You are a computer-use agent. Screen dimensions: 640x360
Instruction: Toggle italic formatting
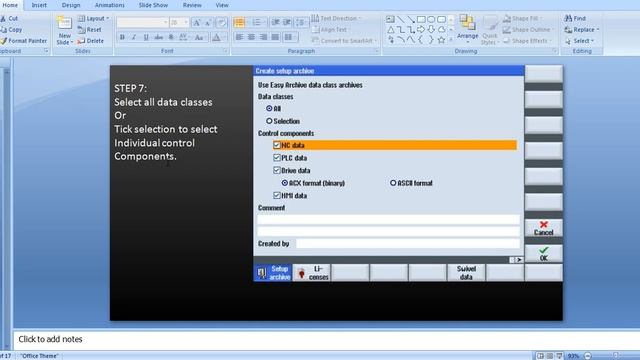(x=134, y=38)
